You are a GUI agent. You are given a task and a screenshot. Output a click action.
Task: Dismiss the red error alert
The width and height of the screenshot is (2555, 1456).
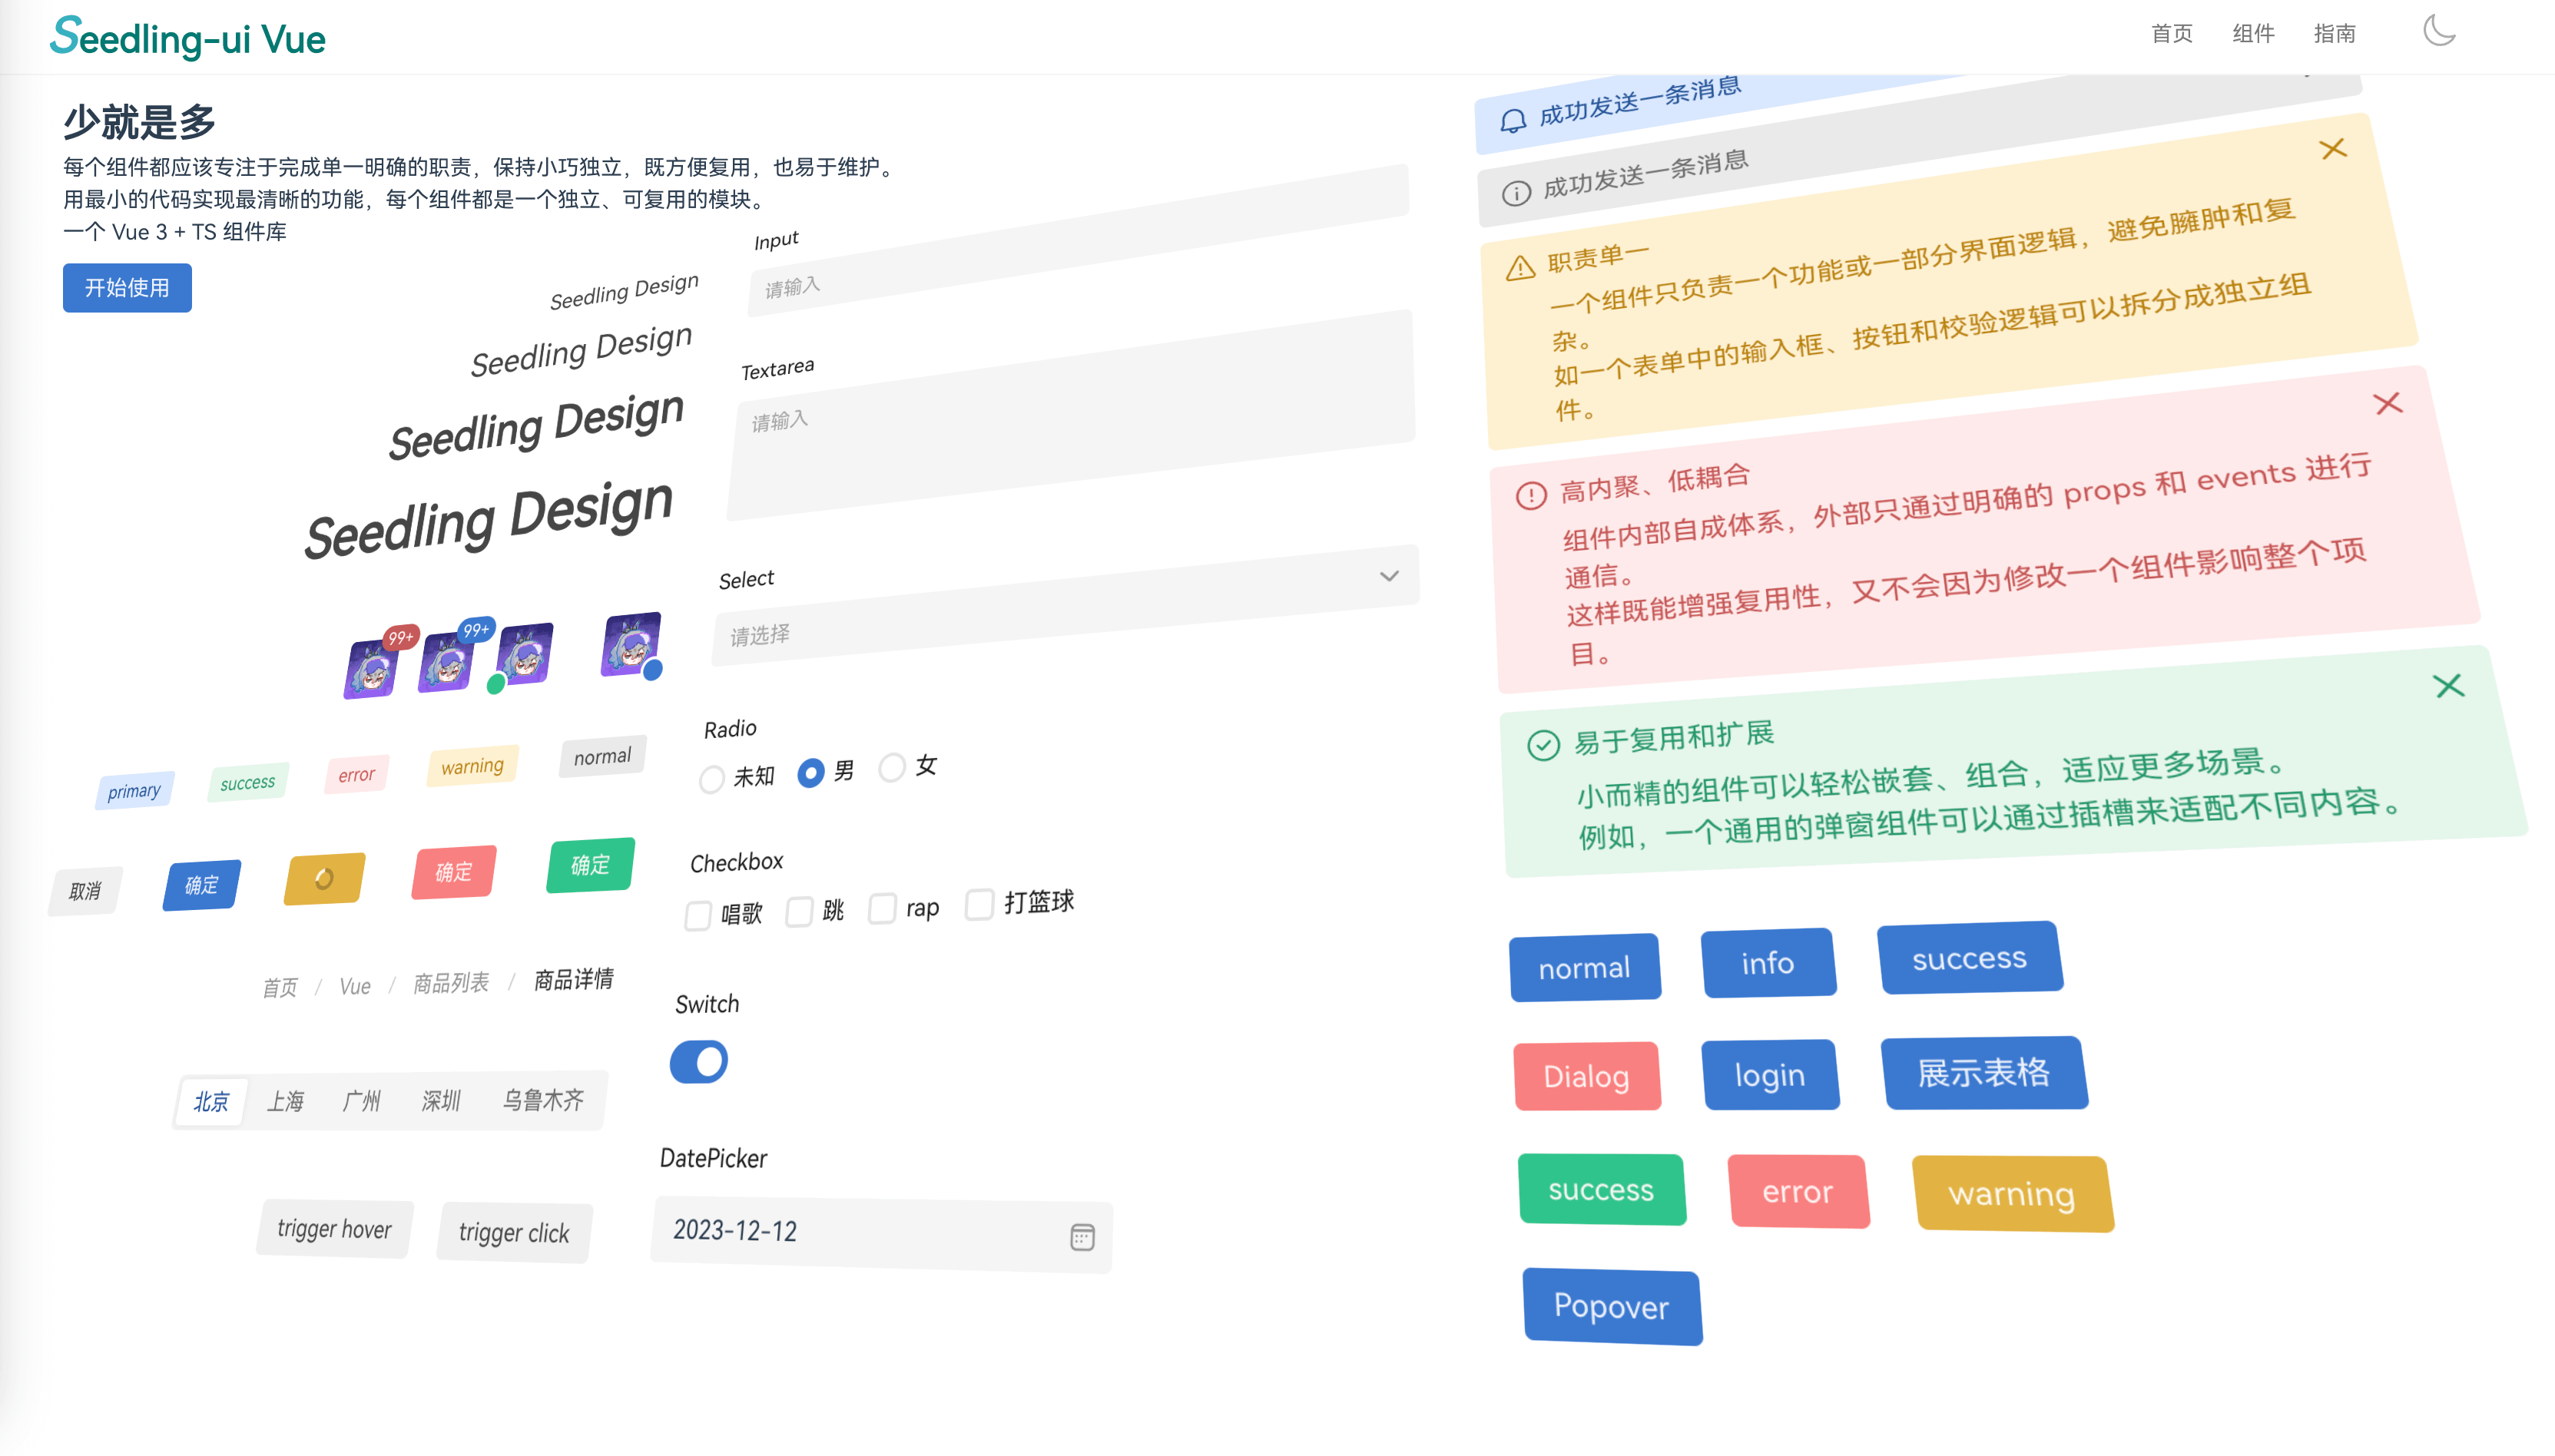coord(2387,403)
